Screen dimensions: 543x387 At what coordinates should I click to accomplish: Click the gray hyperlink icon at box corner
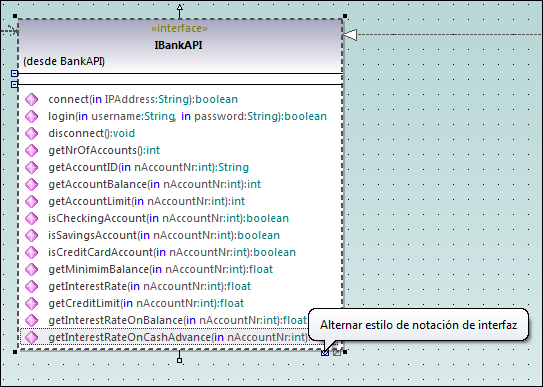[x=337, y=352]
